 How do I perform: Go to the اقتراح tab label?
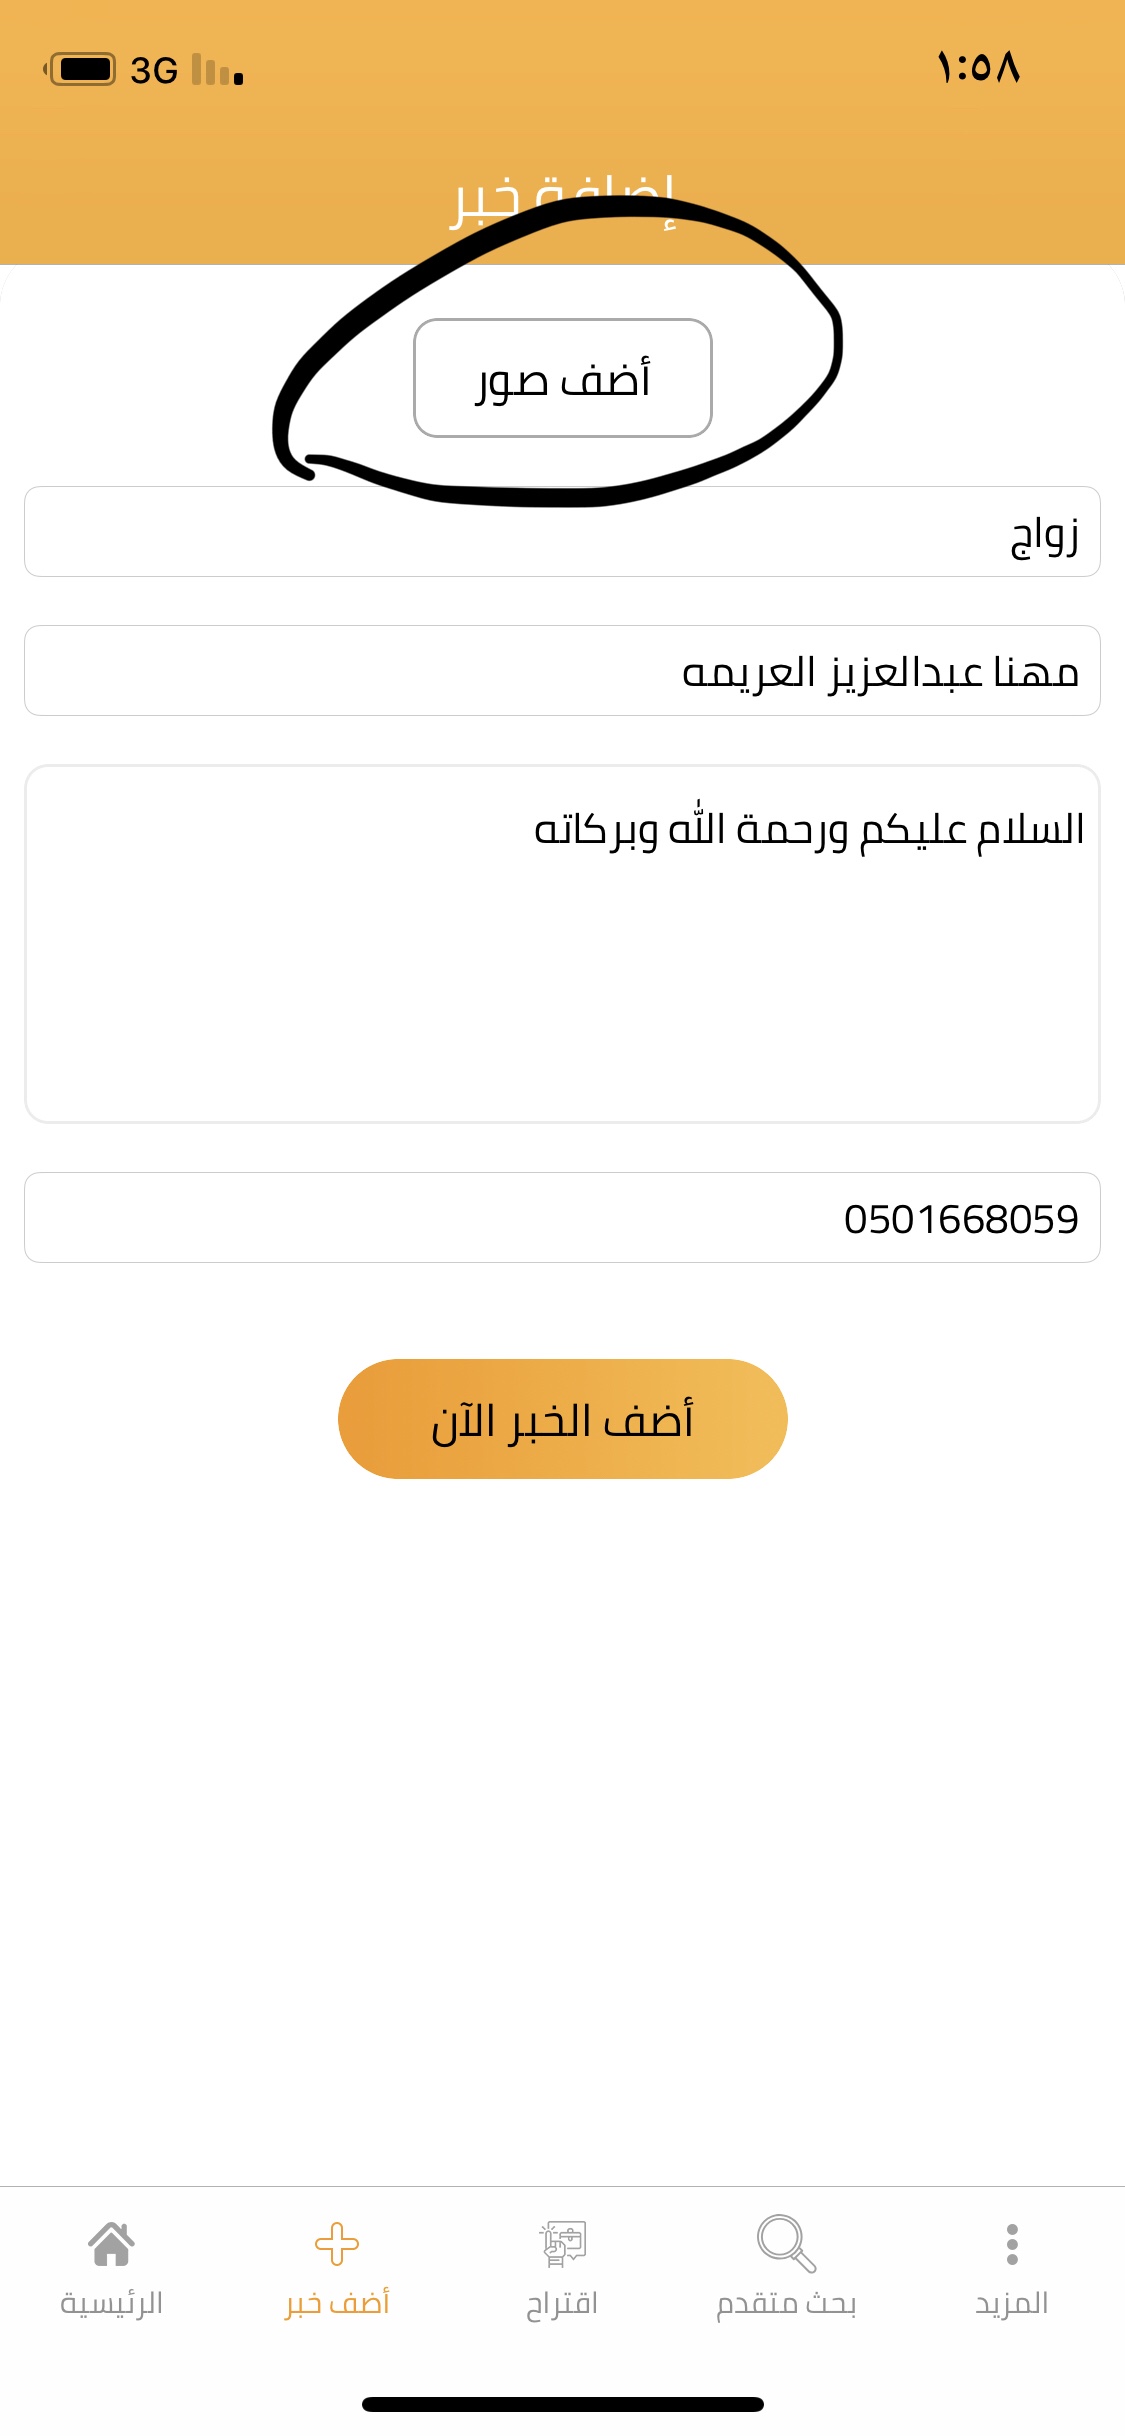pos(562,2303)
